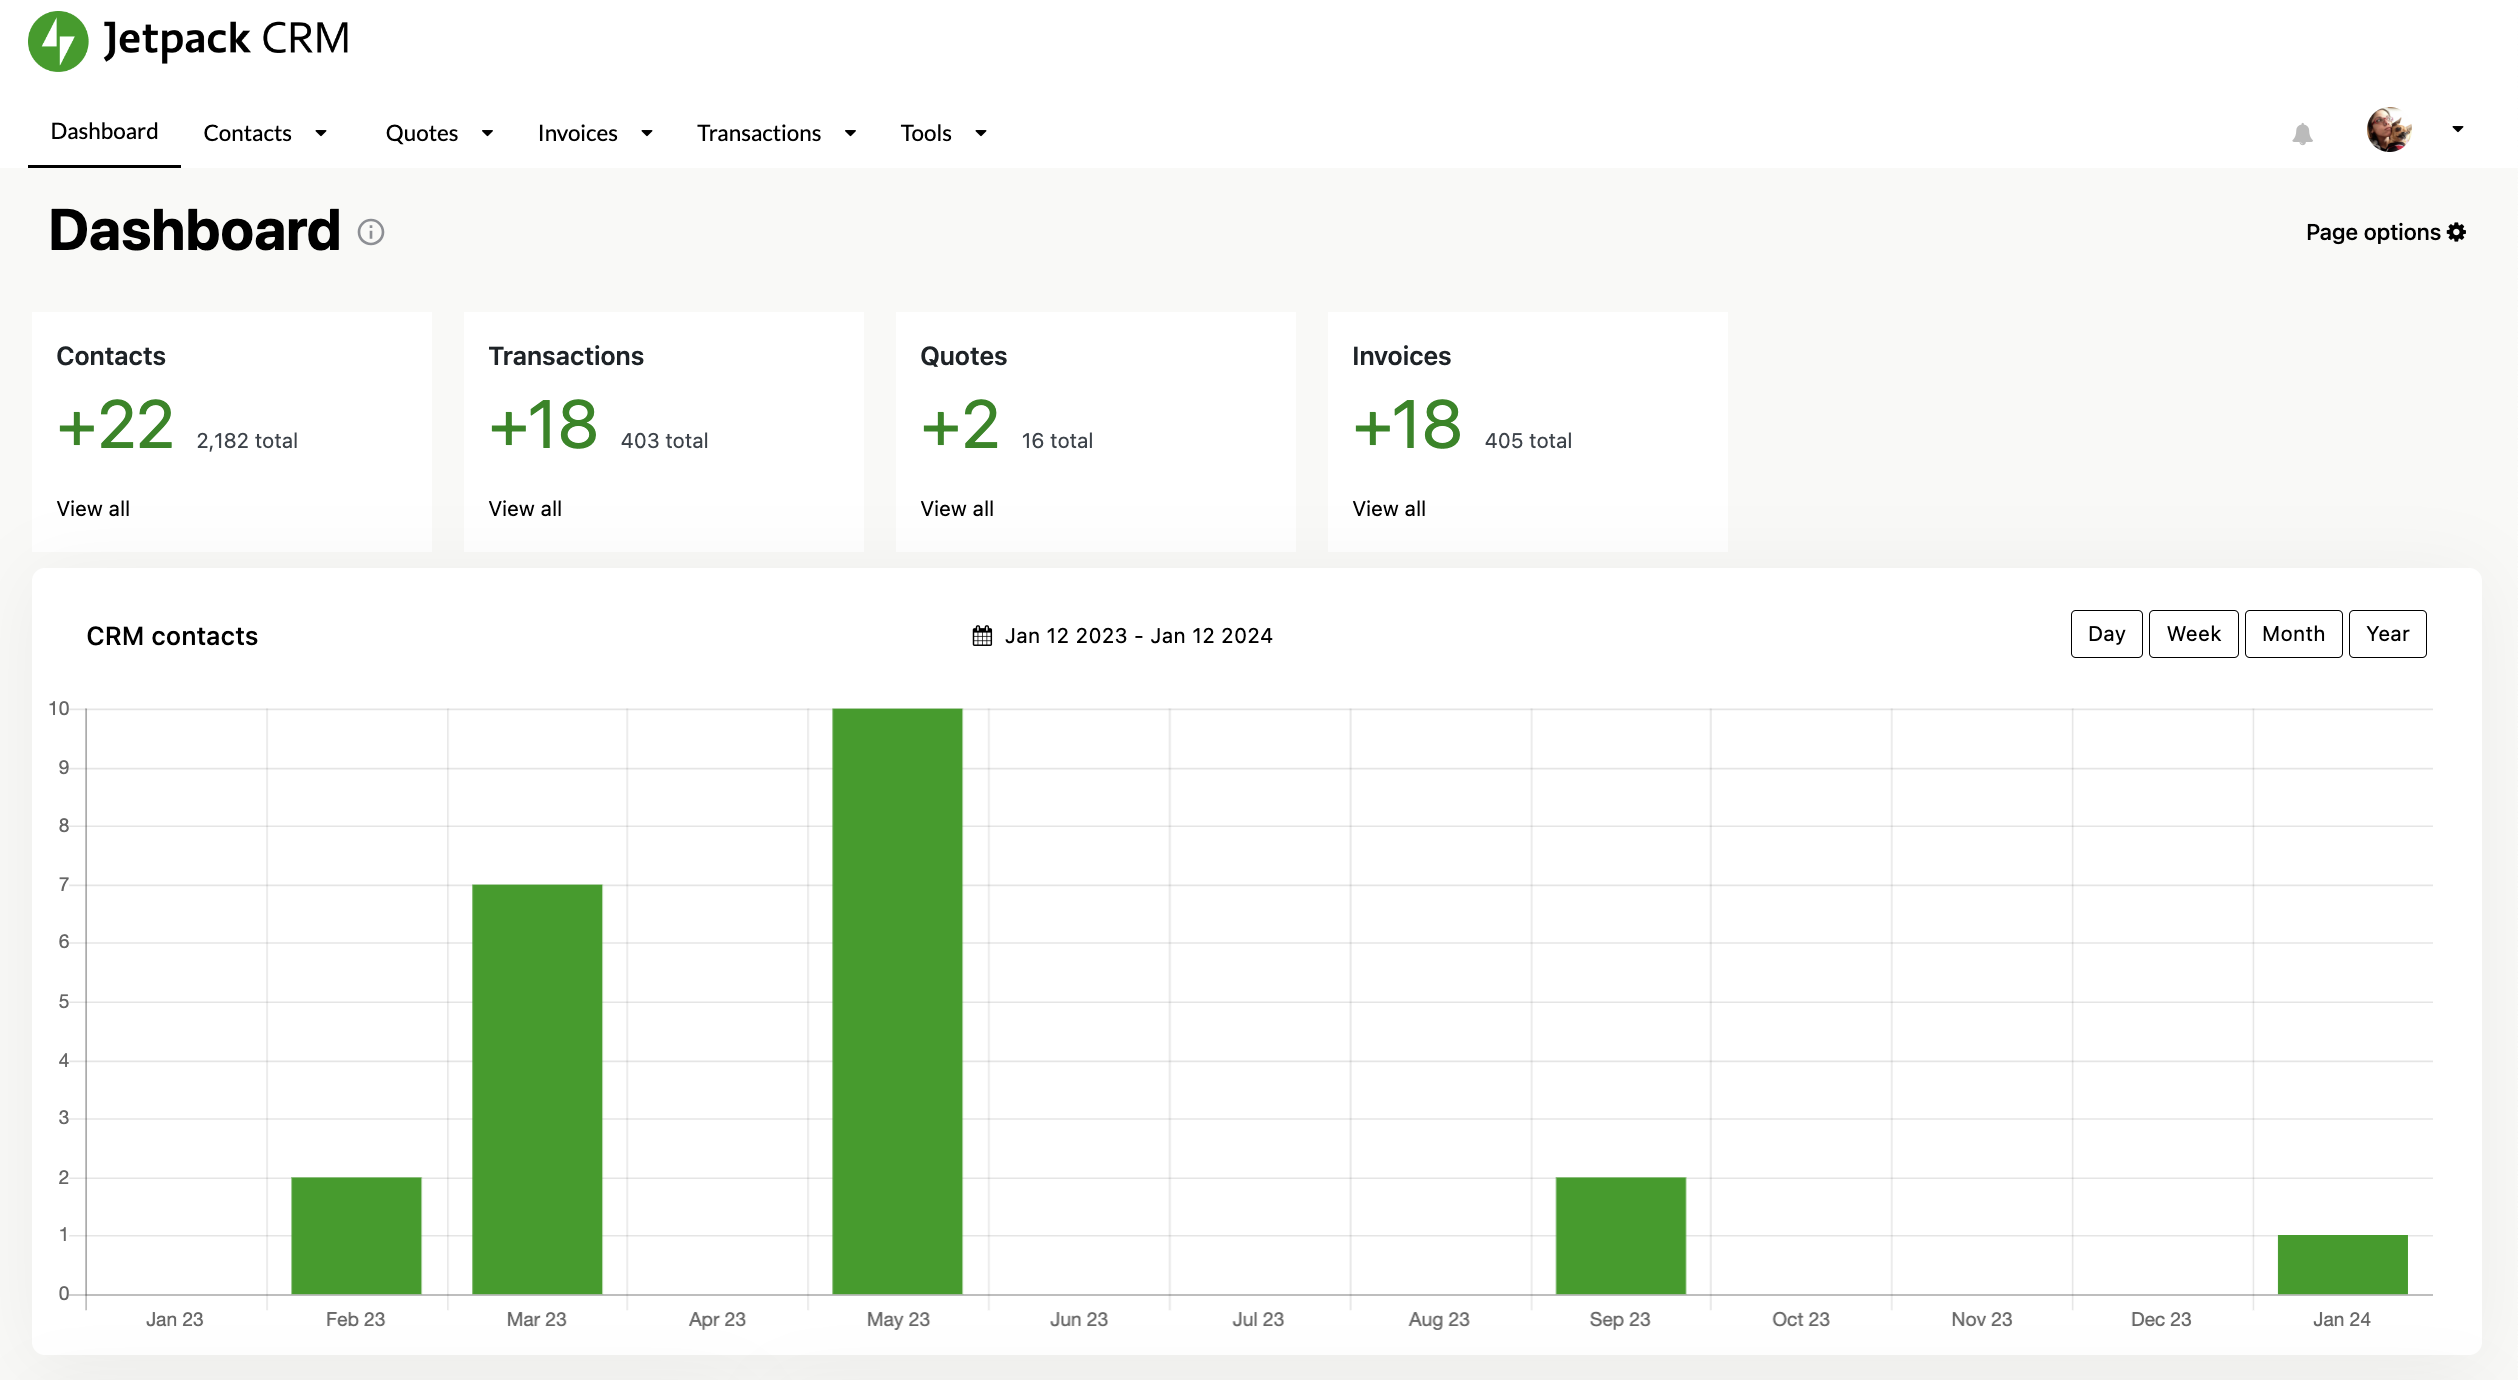The width and height of the screenshot is (2518, 1380).
Task: Click the date range Jan 12 2023 - Jan 12 2024
Action: click(1140, 634)
